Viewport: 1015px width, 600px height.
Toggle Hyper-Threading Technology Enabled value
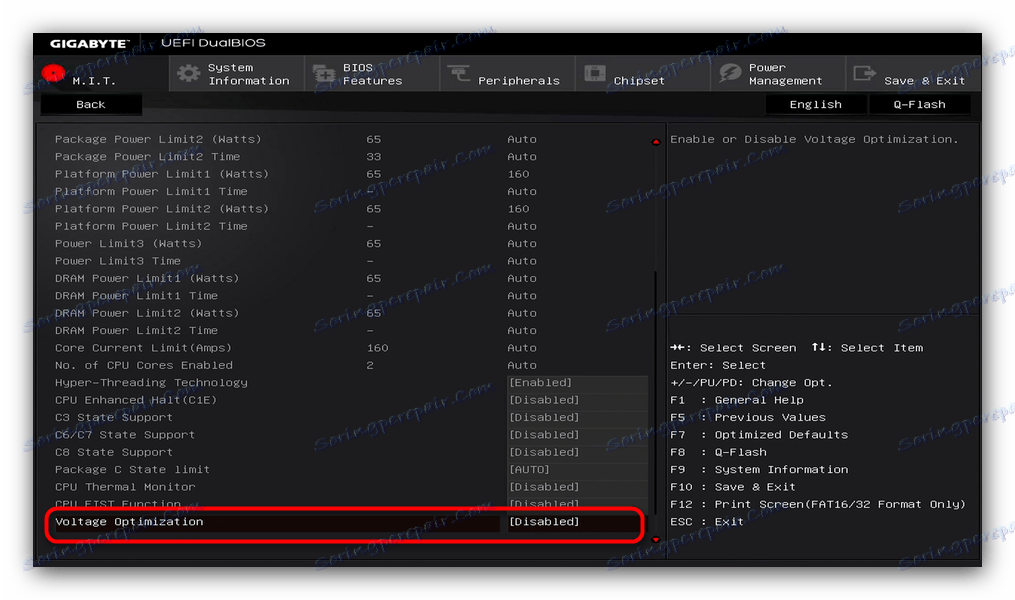[577, 383]
